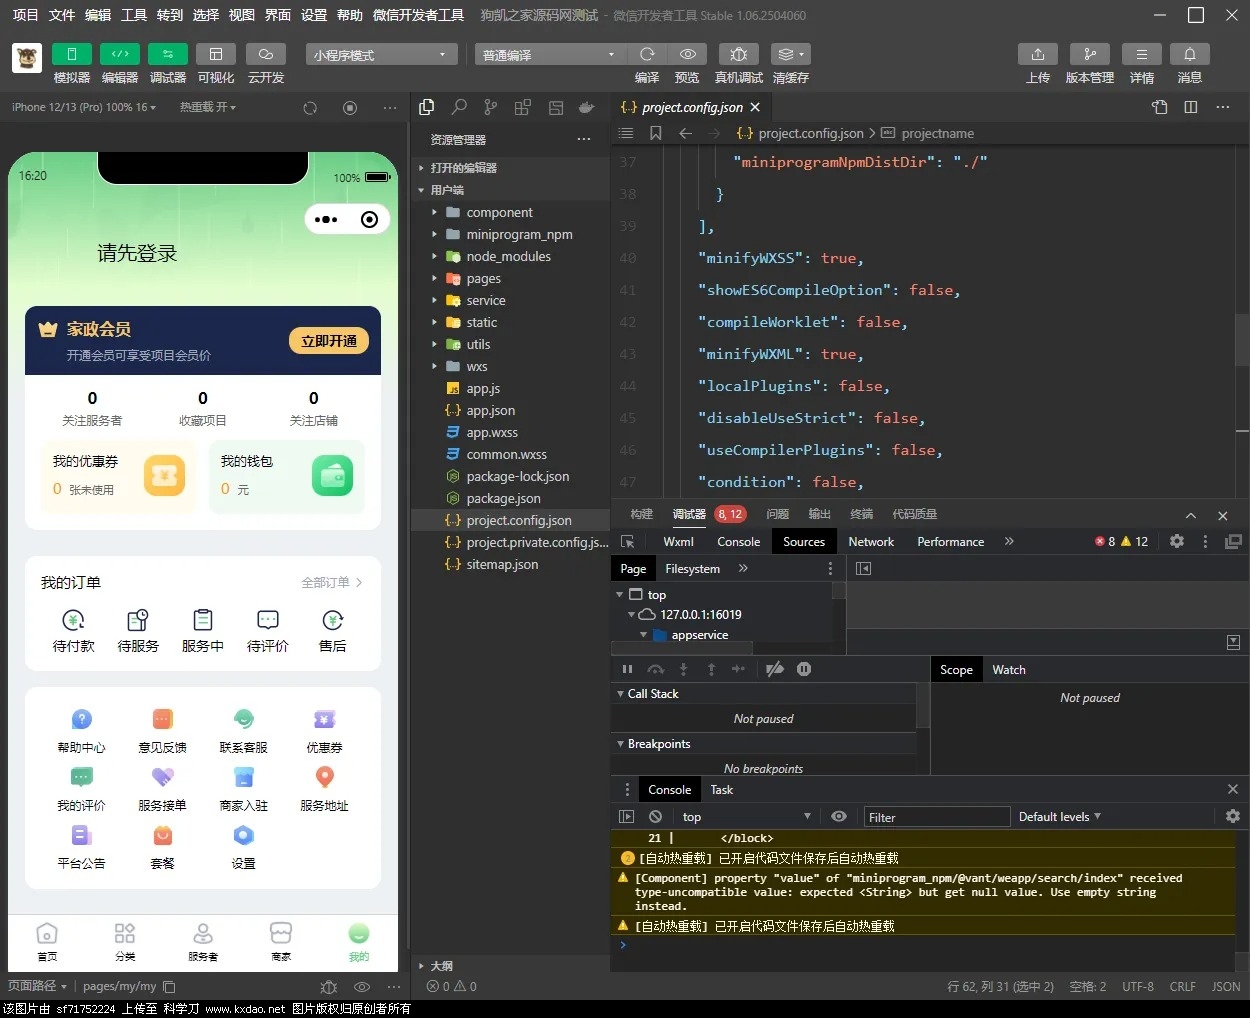Open the 小程序模式 mode dropdown
The image size is (1250, 1018).
pos(380,55)
